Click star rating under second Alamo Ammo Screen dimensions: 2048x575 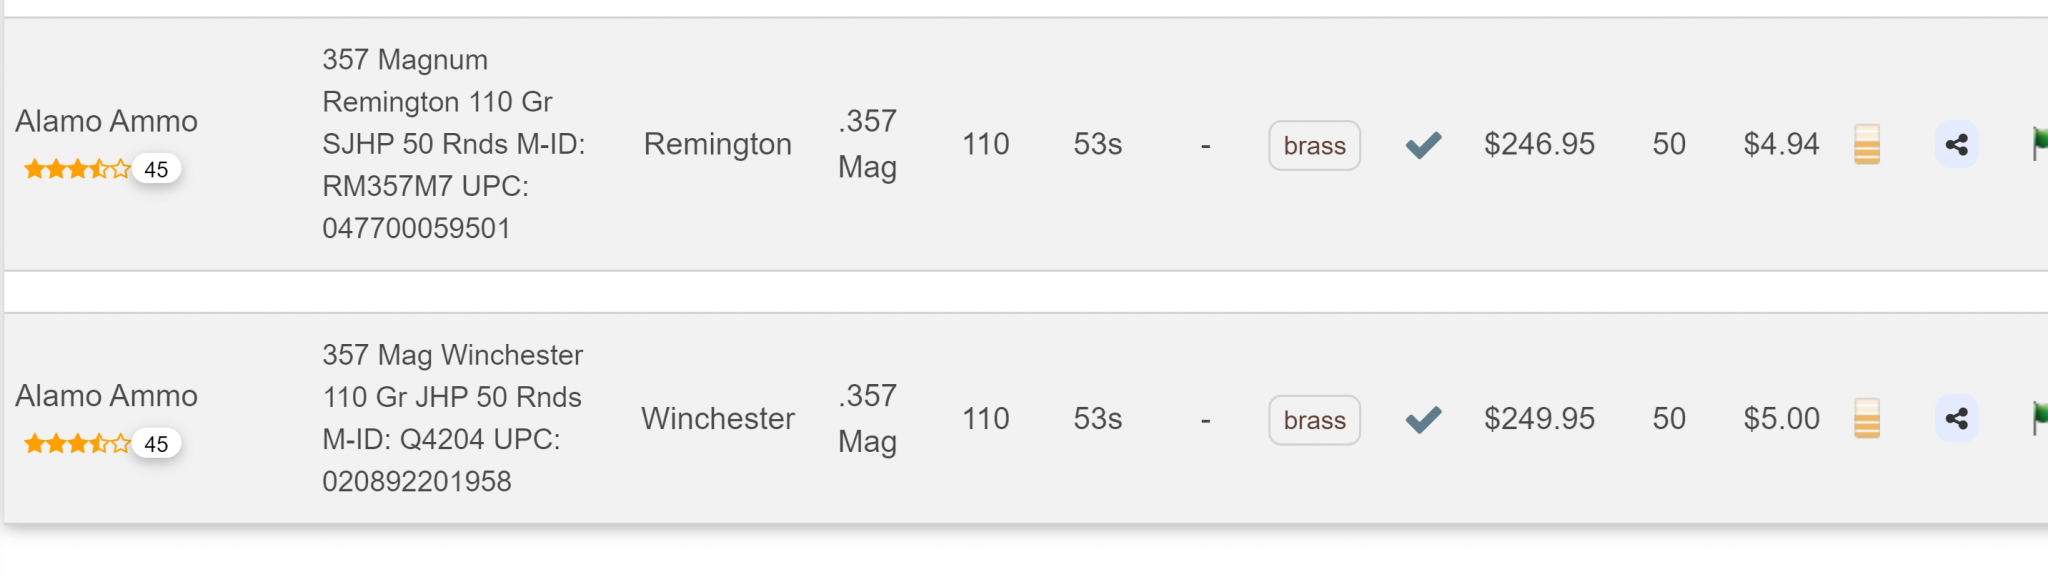[x=77, y=443]
